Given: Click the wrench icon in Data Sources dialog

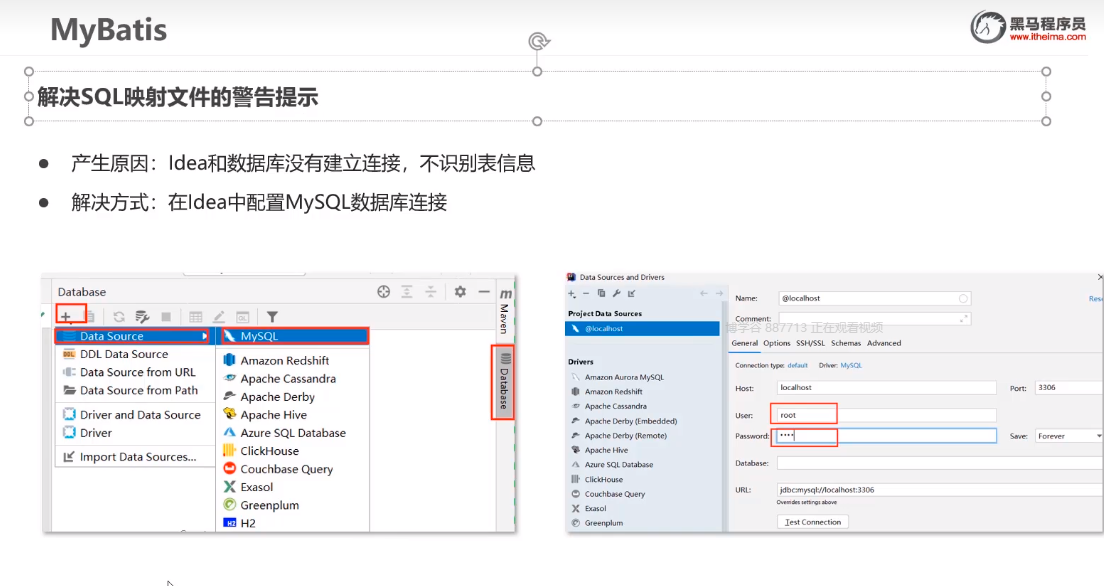Looking at the screenshot, I should pyautogui.click(x=616, y=294).
